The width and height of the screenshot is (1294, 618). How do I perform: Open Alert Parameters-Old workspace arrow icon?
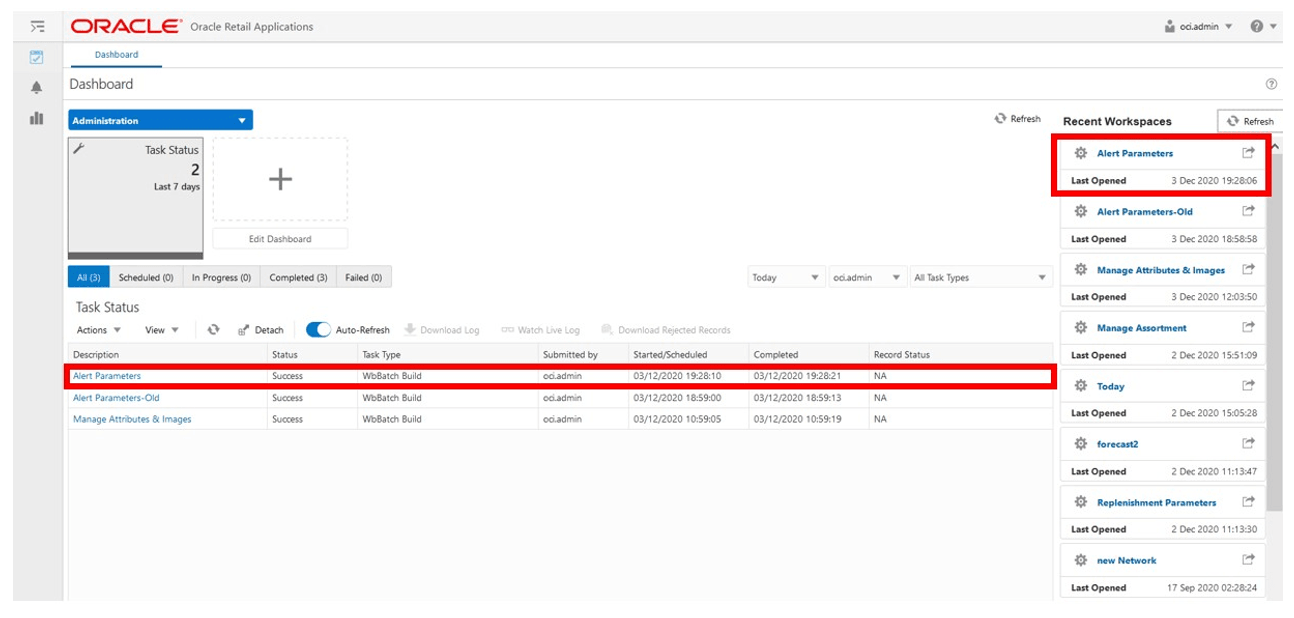[x=1248, y=211]
